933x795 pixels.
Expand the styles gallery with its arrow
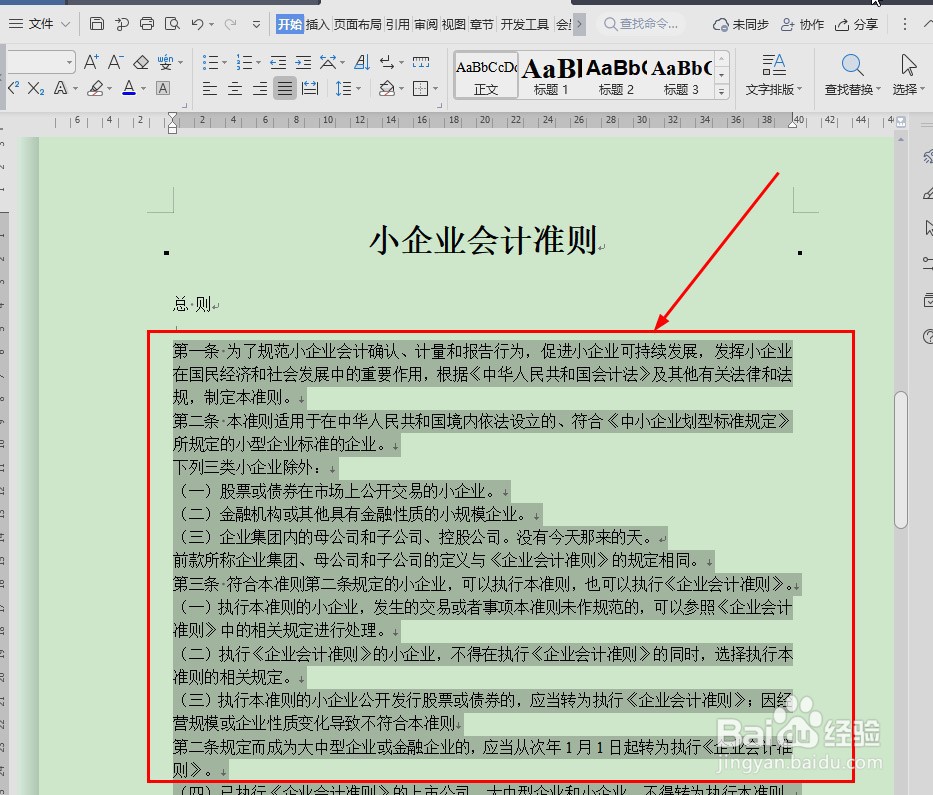[x=722, y=93]
